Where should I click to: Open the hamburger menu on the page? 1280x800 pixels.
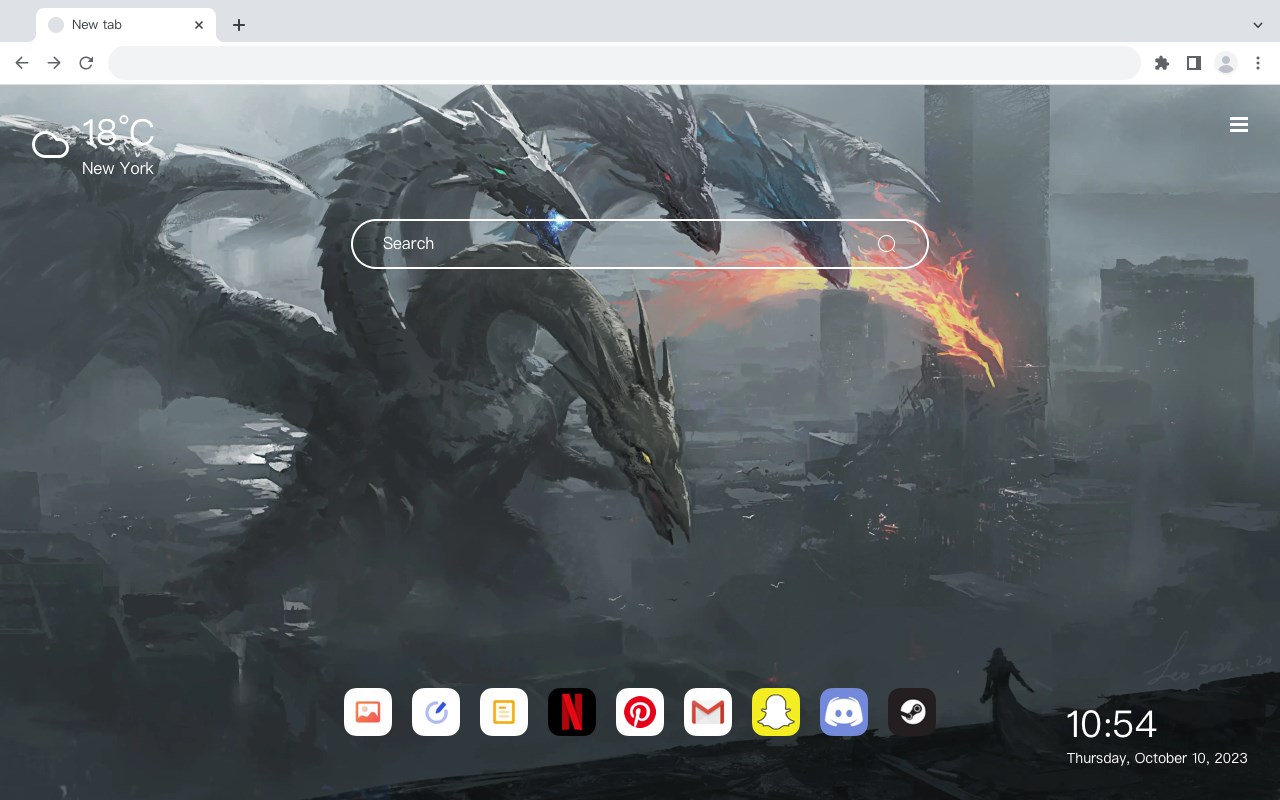pyautogui.click(x=1239, y=125)
